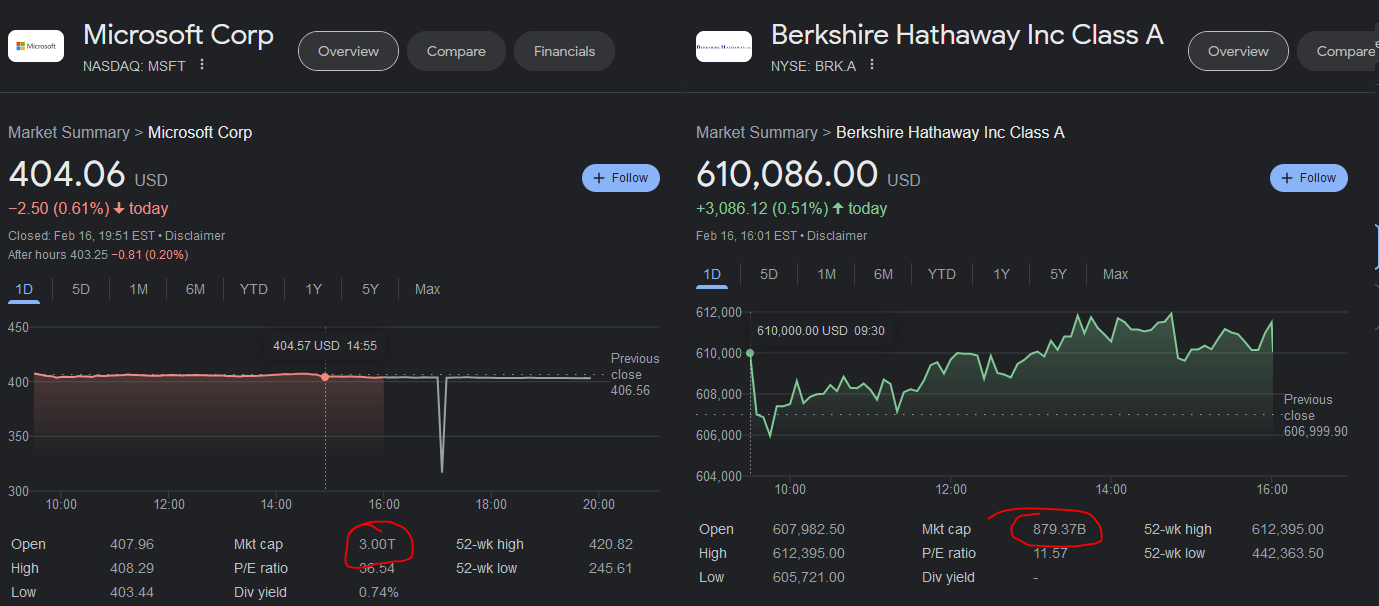Click the 610,086.00 price of Berkshire Hathaway

(x=787, y=174)
